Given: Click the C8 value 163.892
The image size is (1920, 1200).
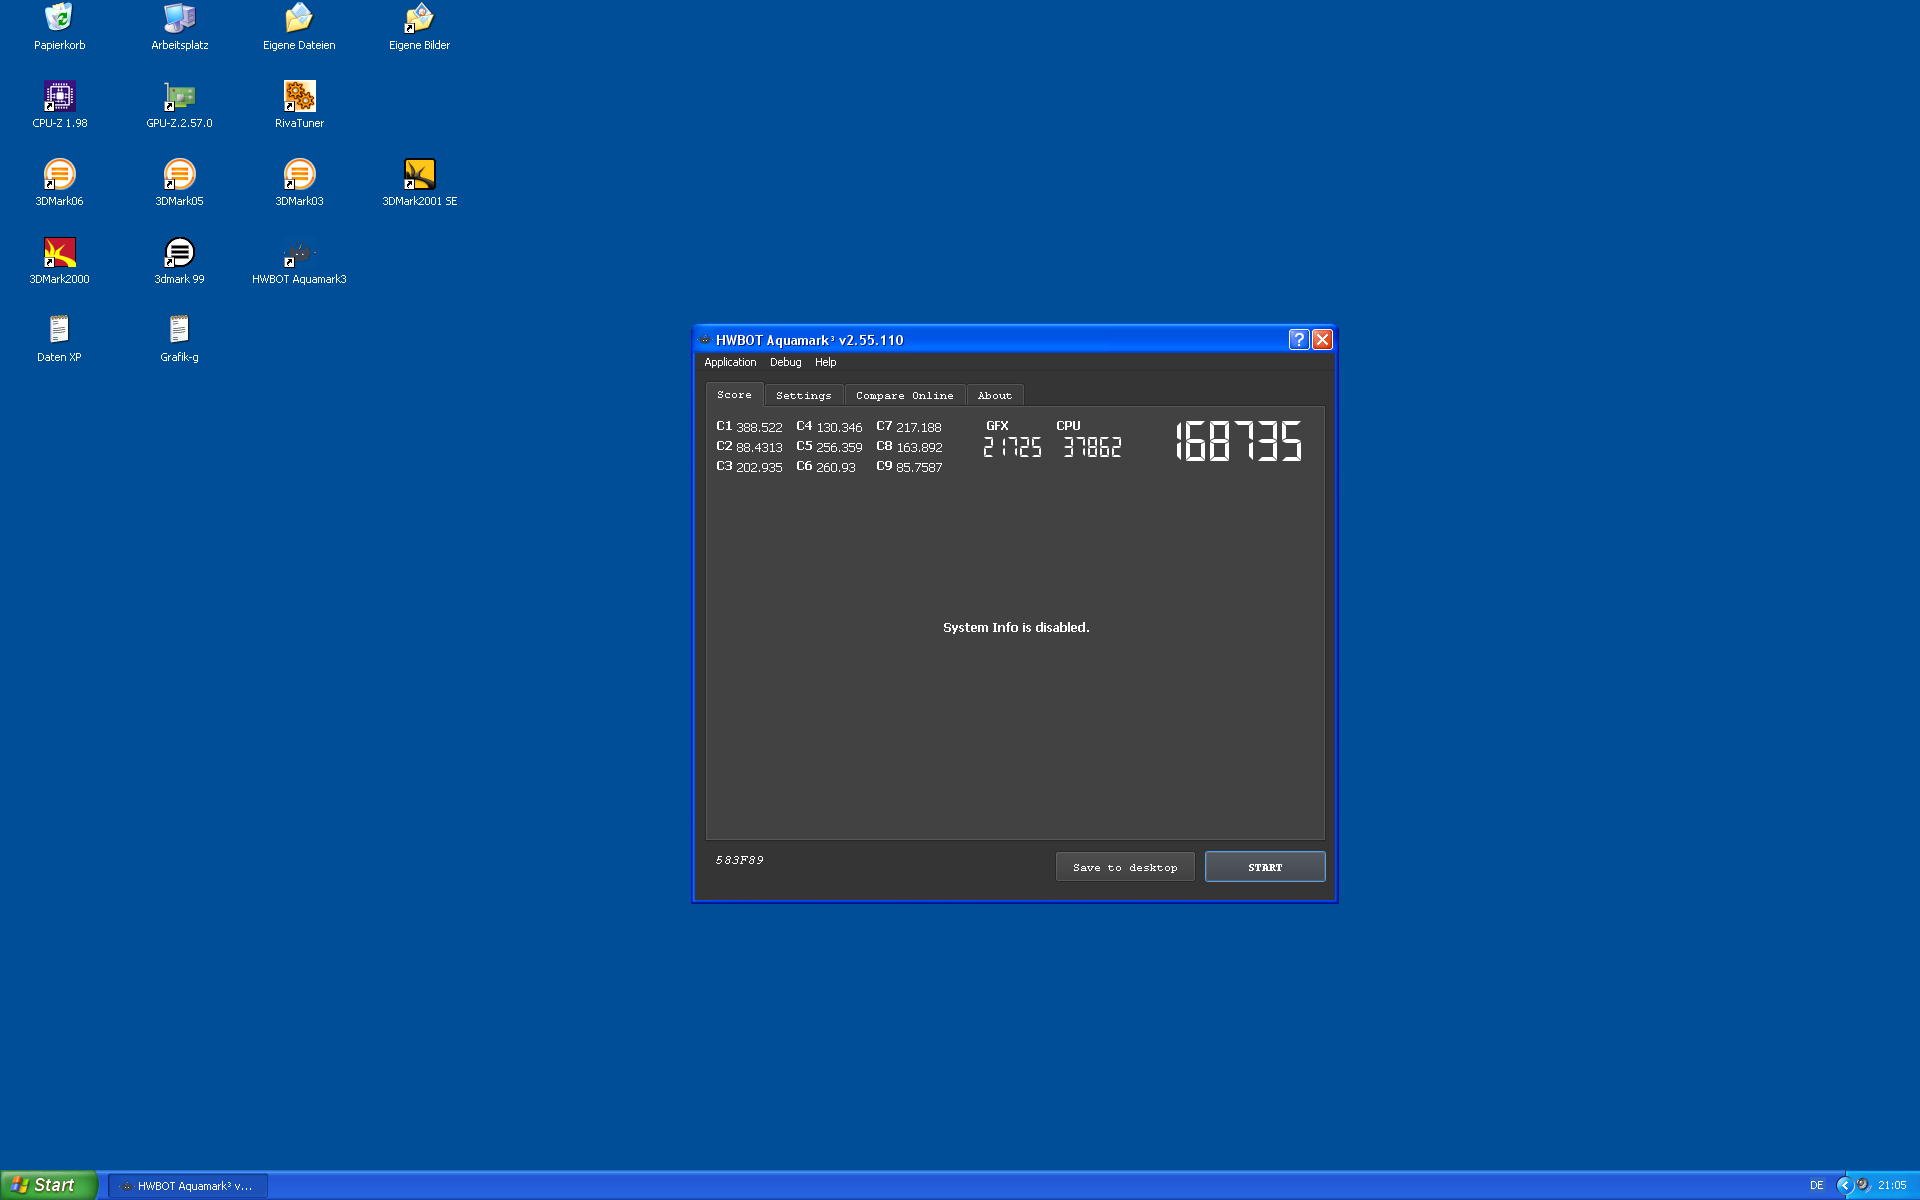Looking at the screenshot, I should 919,447.
